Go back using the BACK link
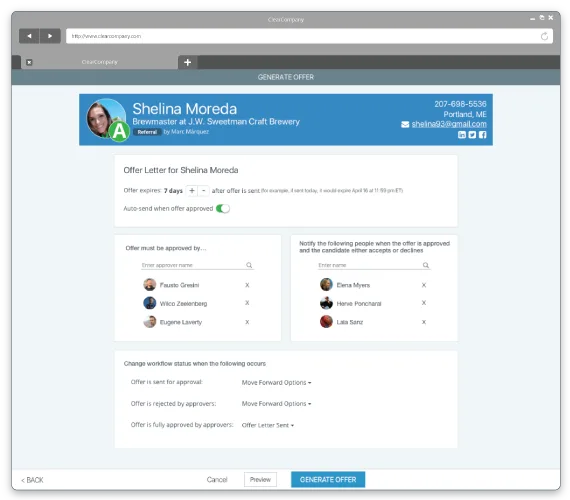The width and height of the screenshot is (570, 500). [x=32, y=480]
